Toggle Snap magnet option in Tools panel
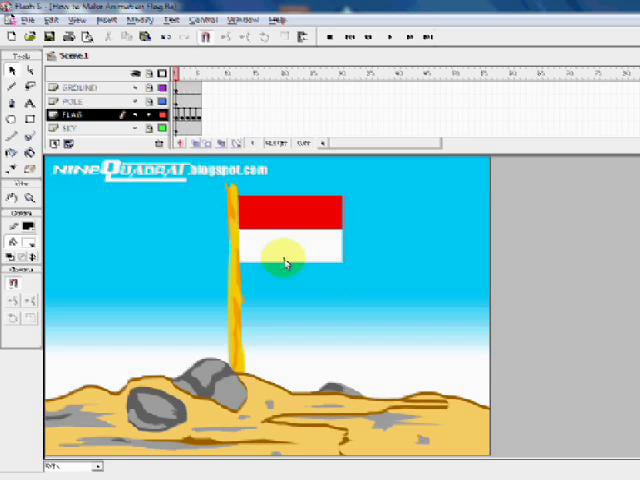Screen dimensions: 640x480 click(x=13, y=284)
